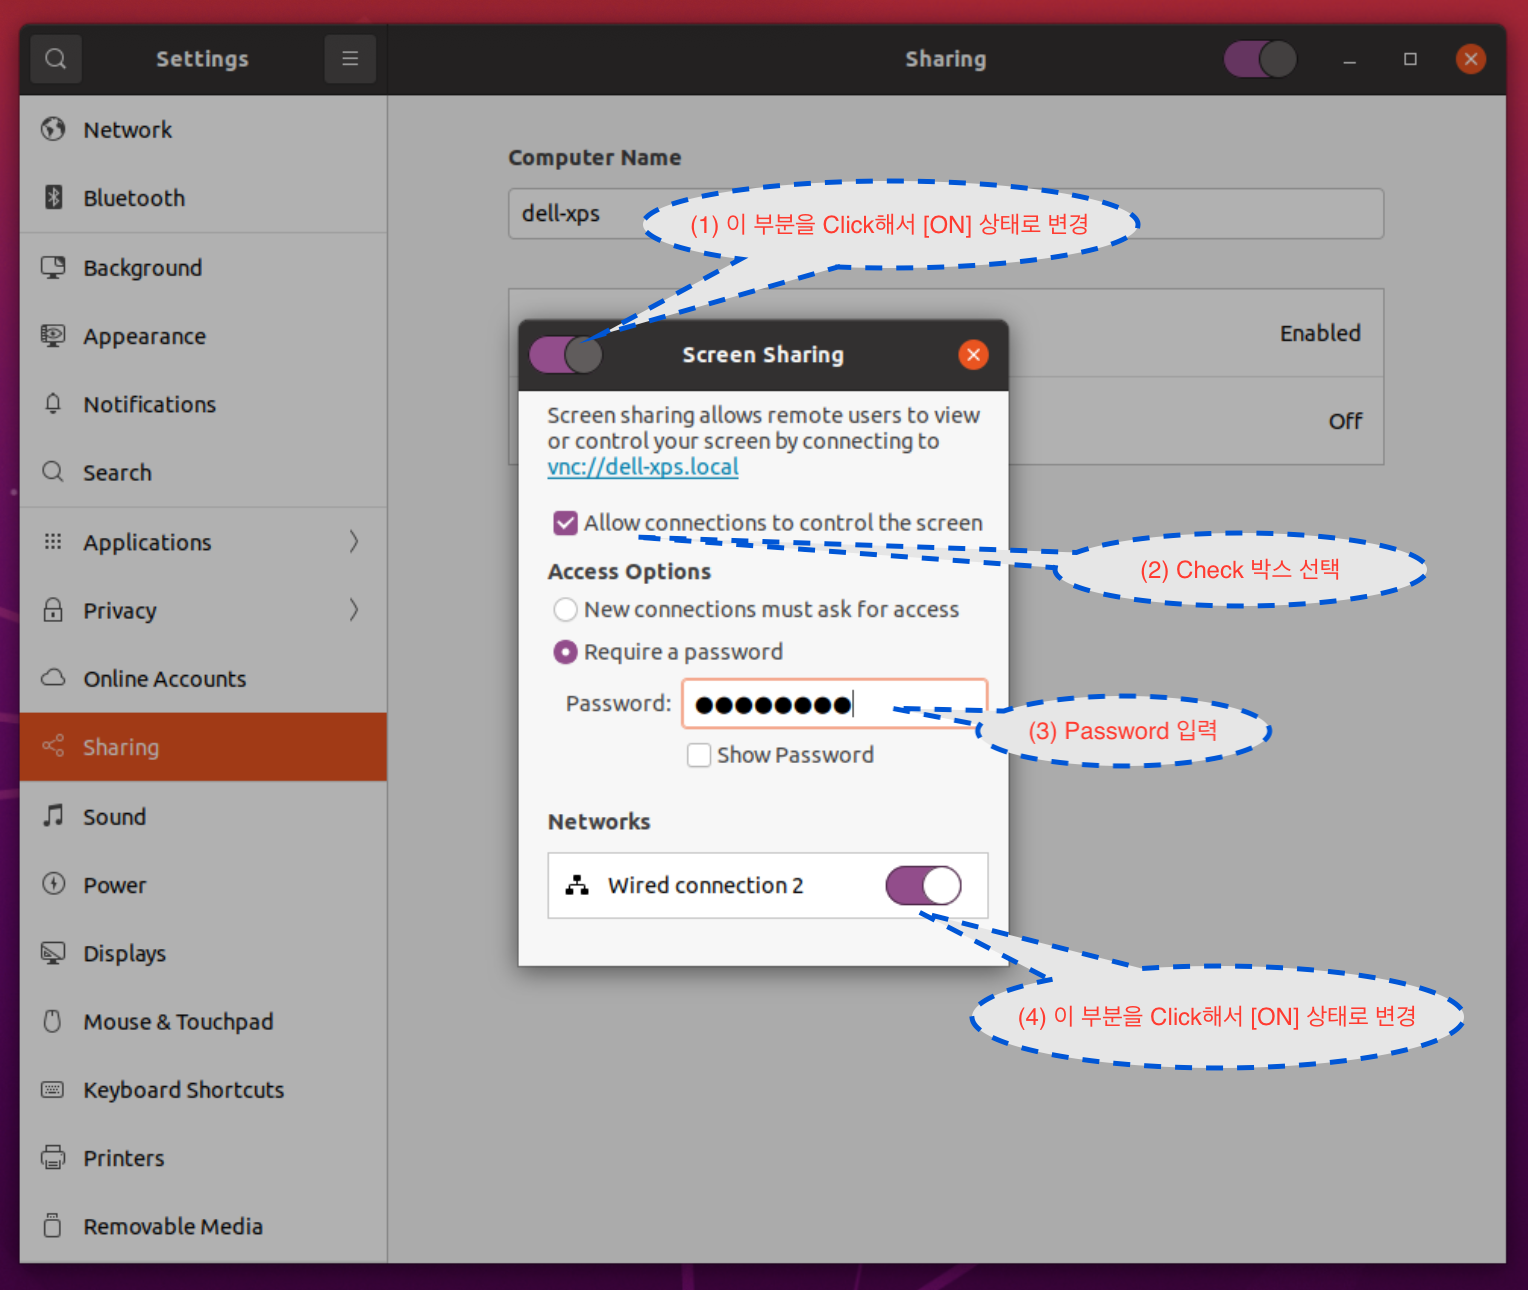Click the Password input field
1528x1290 pixels.
pyautogui.click(x=835, y=704)
